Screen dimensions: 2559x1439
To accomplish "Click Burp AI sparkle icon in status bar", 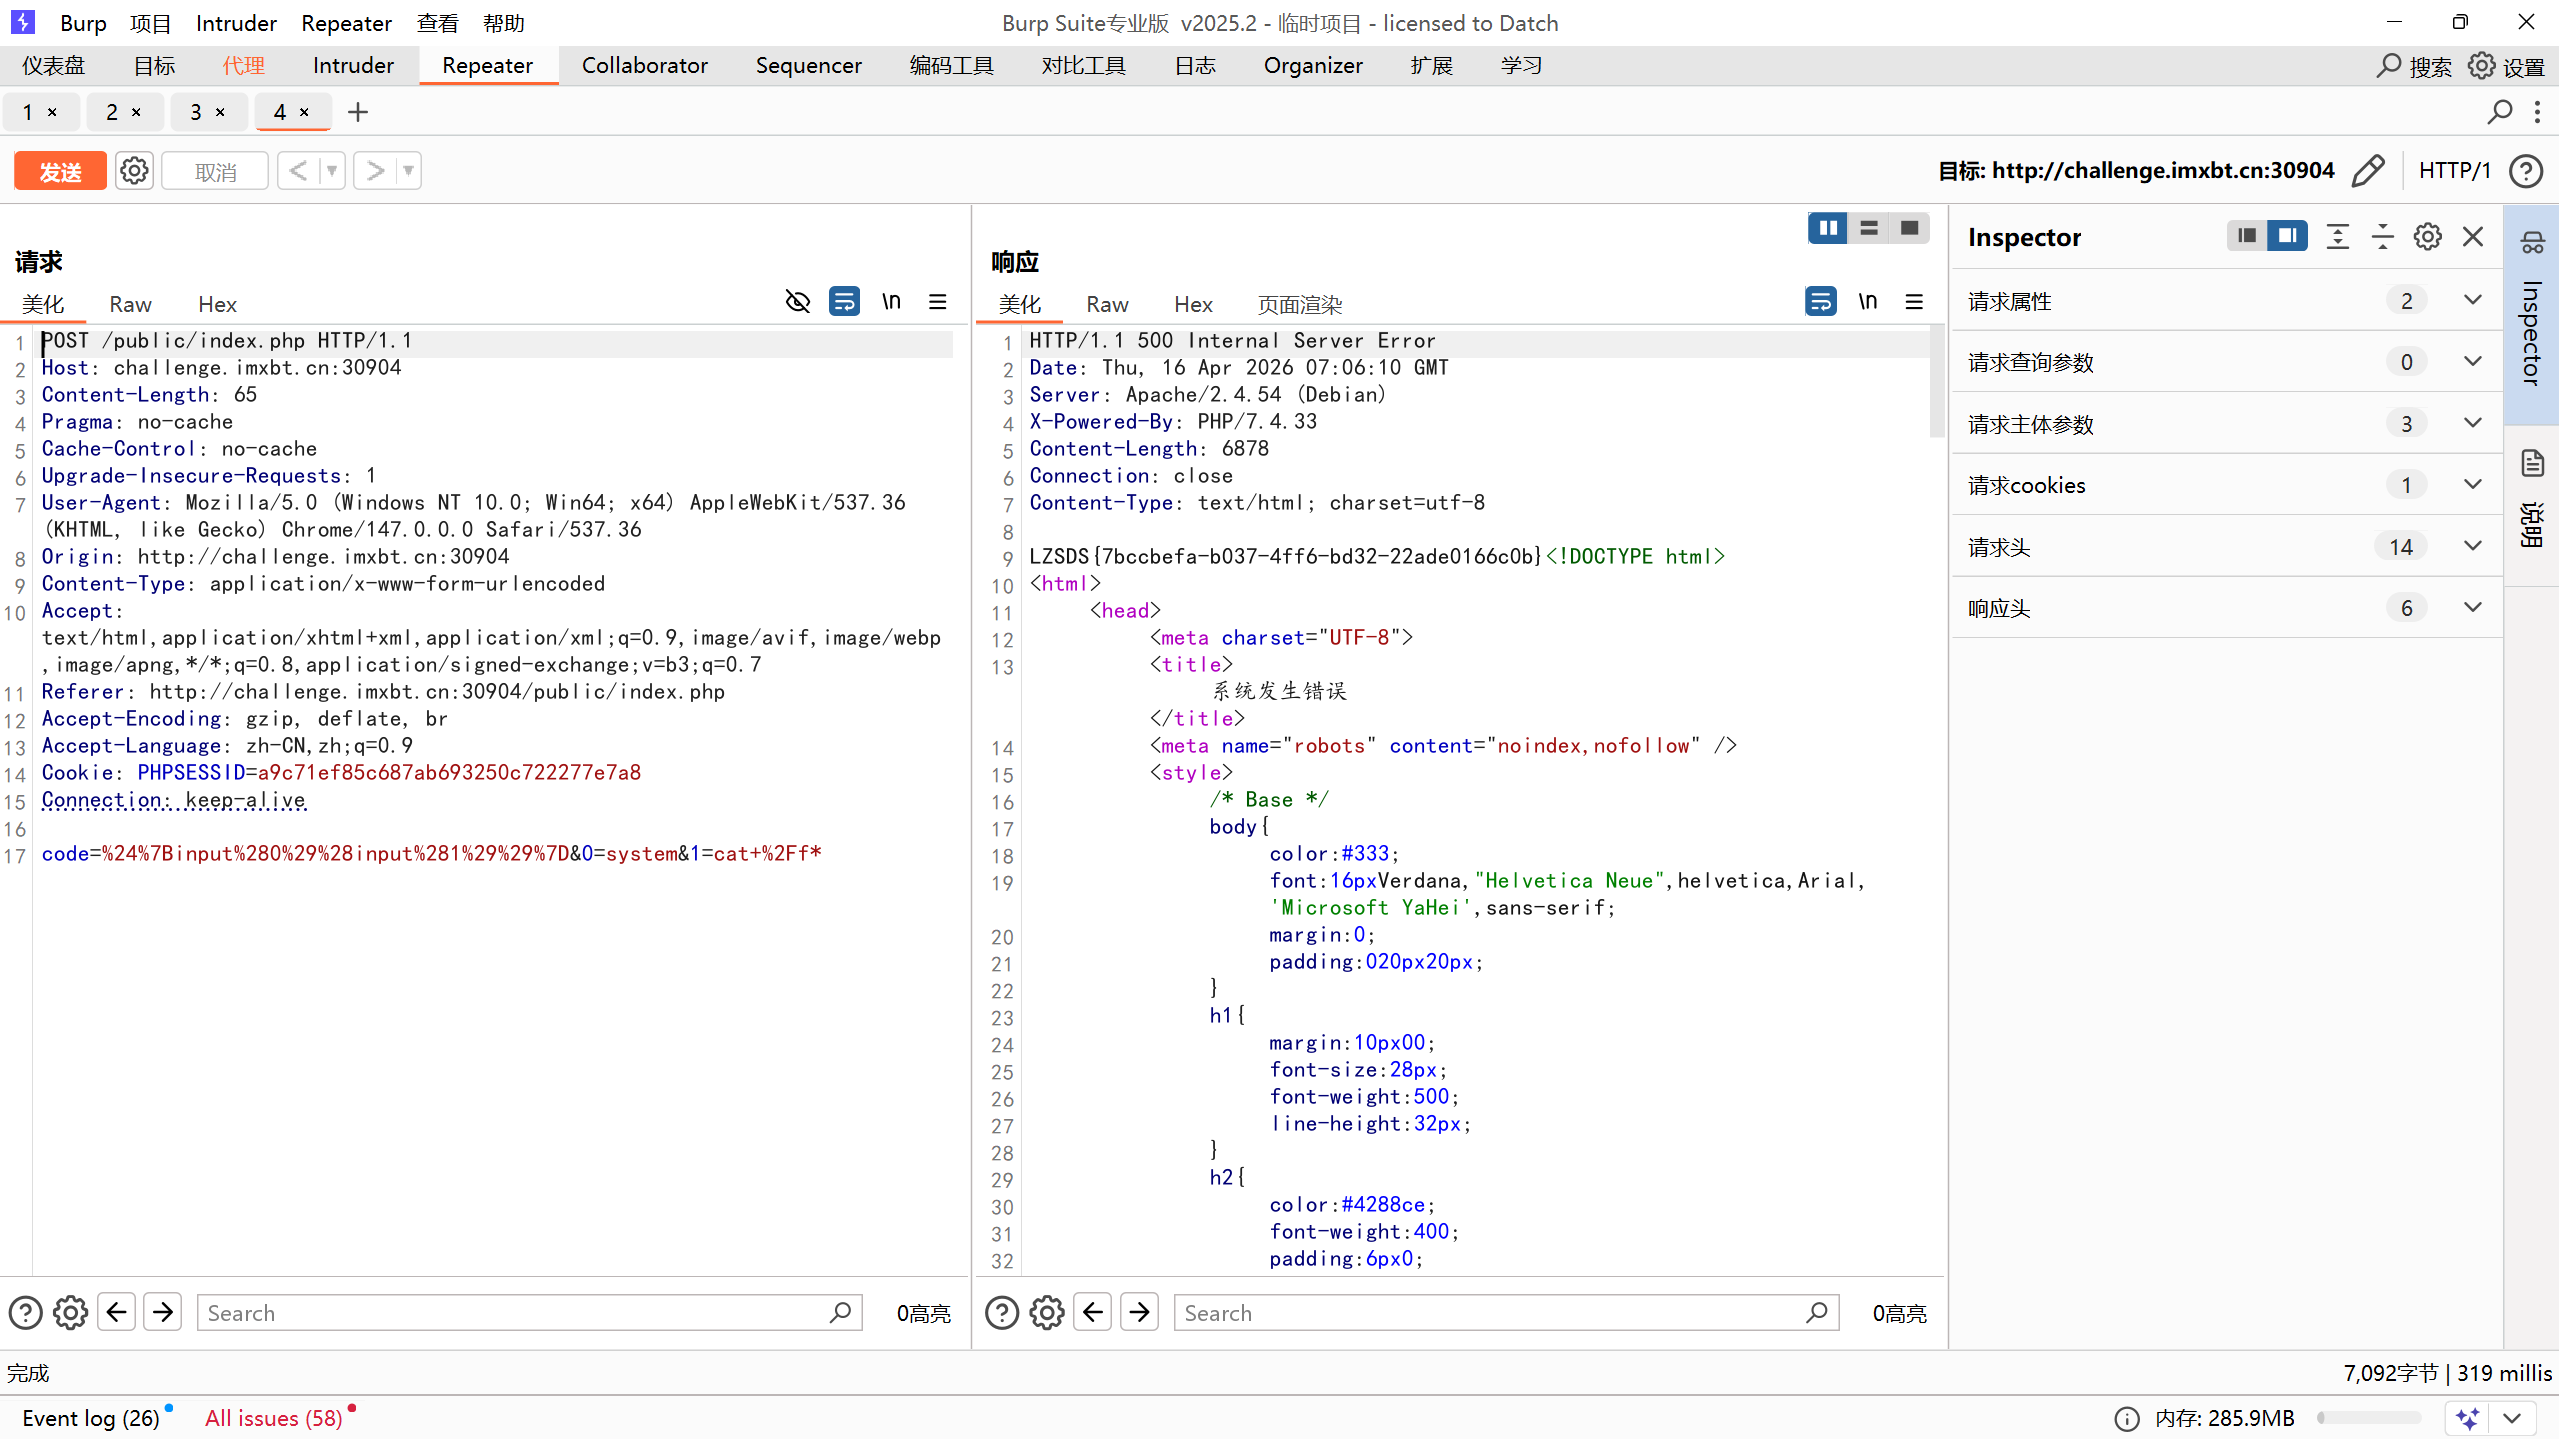I will coord(2467,1418).
